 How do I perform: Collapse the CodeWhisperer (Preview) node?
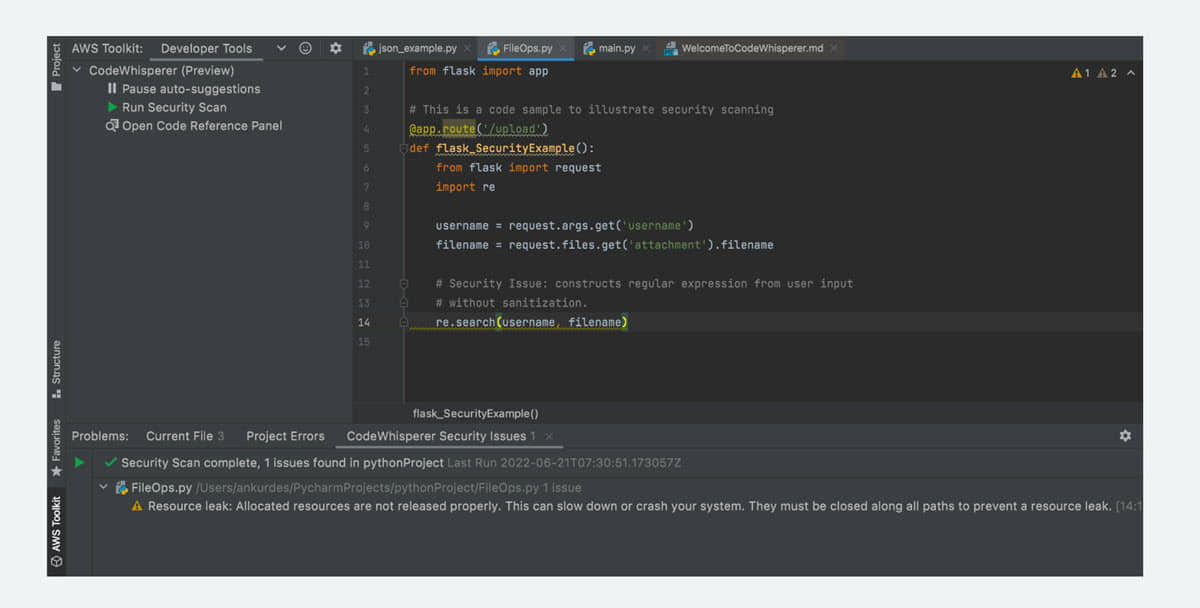click(78, 70)
